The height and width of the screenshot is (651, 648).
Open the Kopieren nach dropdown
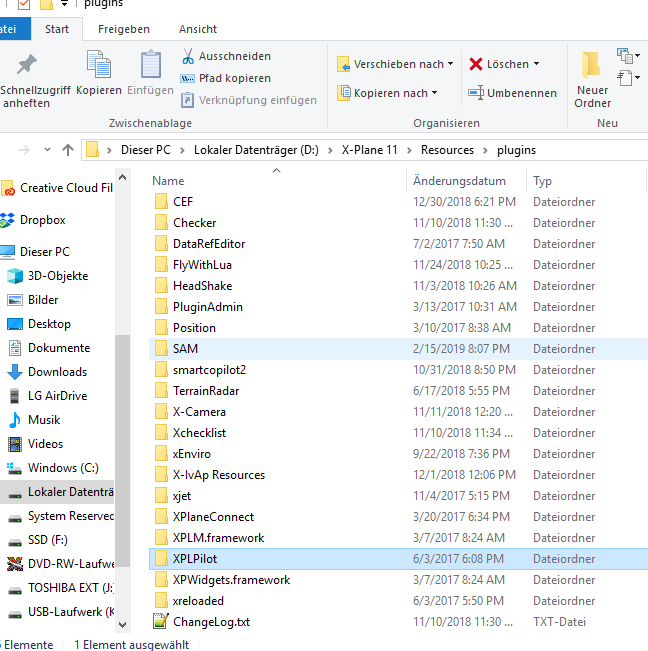(x=387, y=93)
